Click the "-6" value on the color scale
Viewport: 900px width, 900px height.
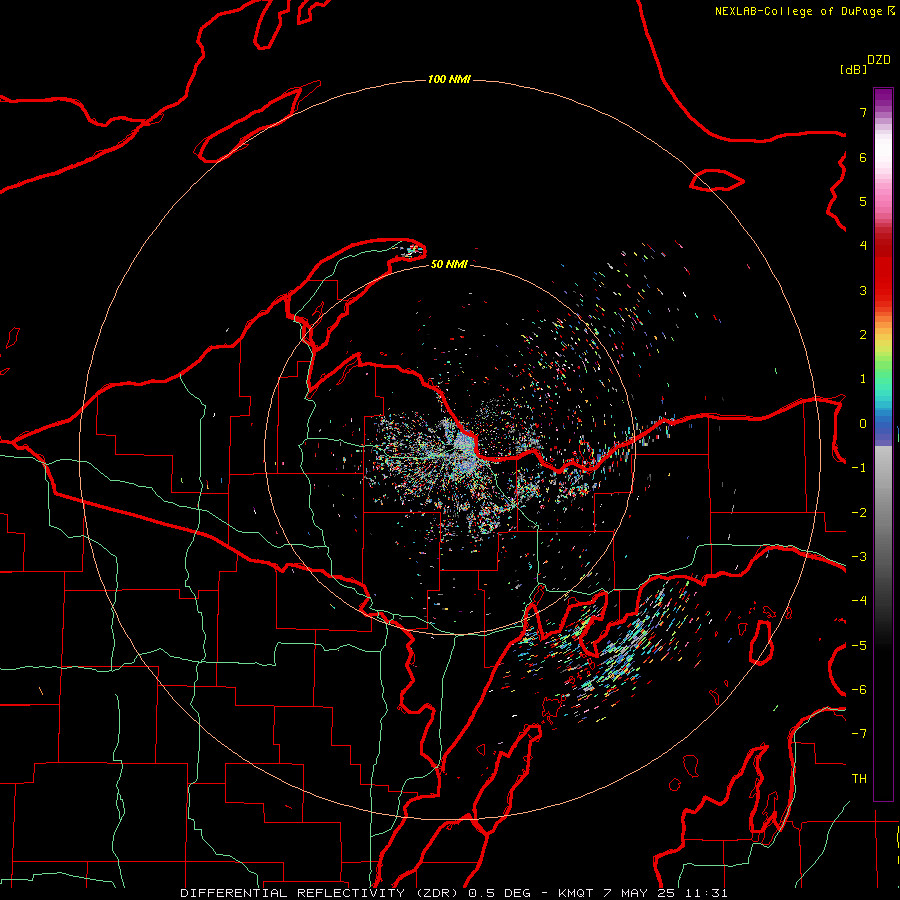pyautogui.click(x=859, y=690)
